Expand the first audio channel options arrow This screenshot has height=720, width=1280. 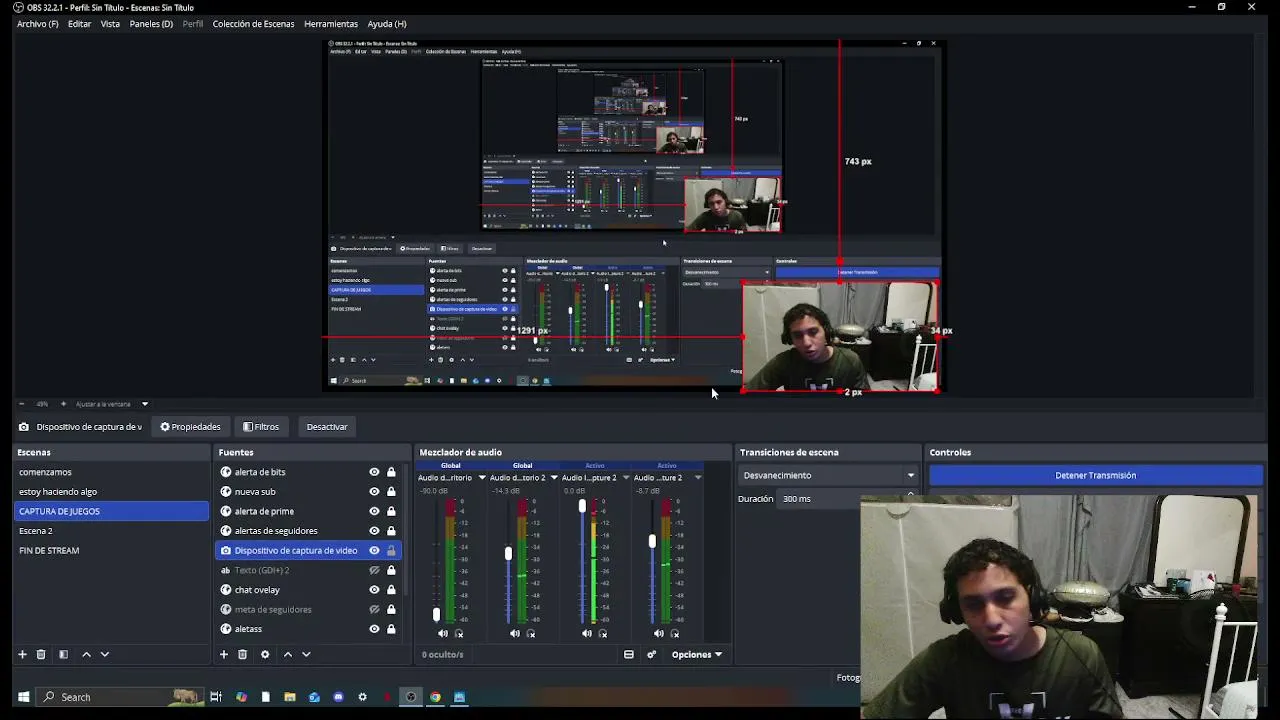point(482,478)
